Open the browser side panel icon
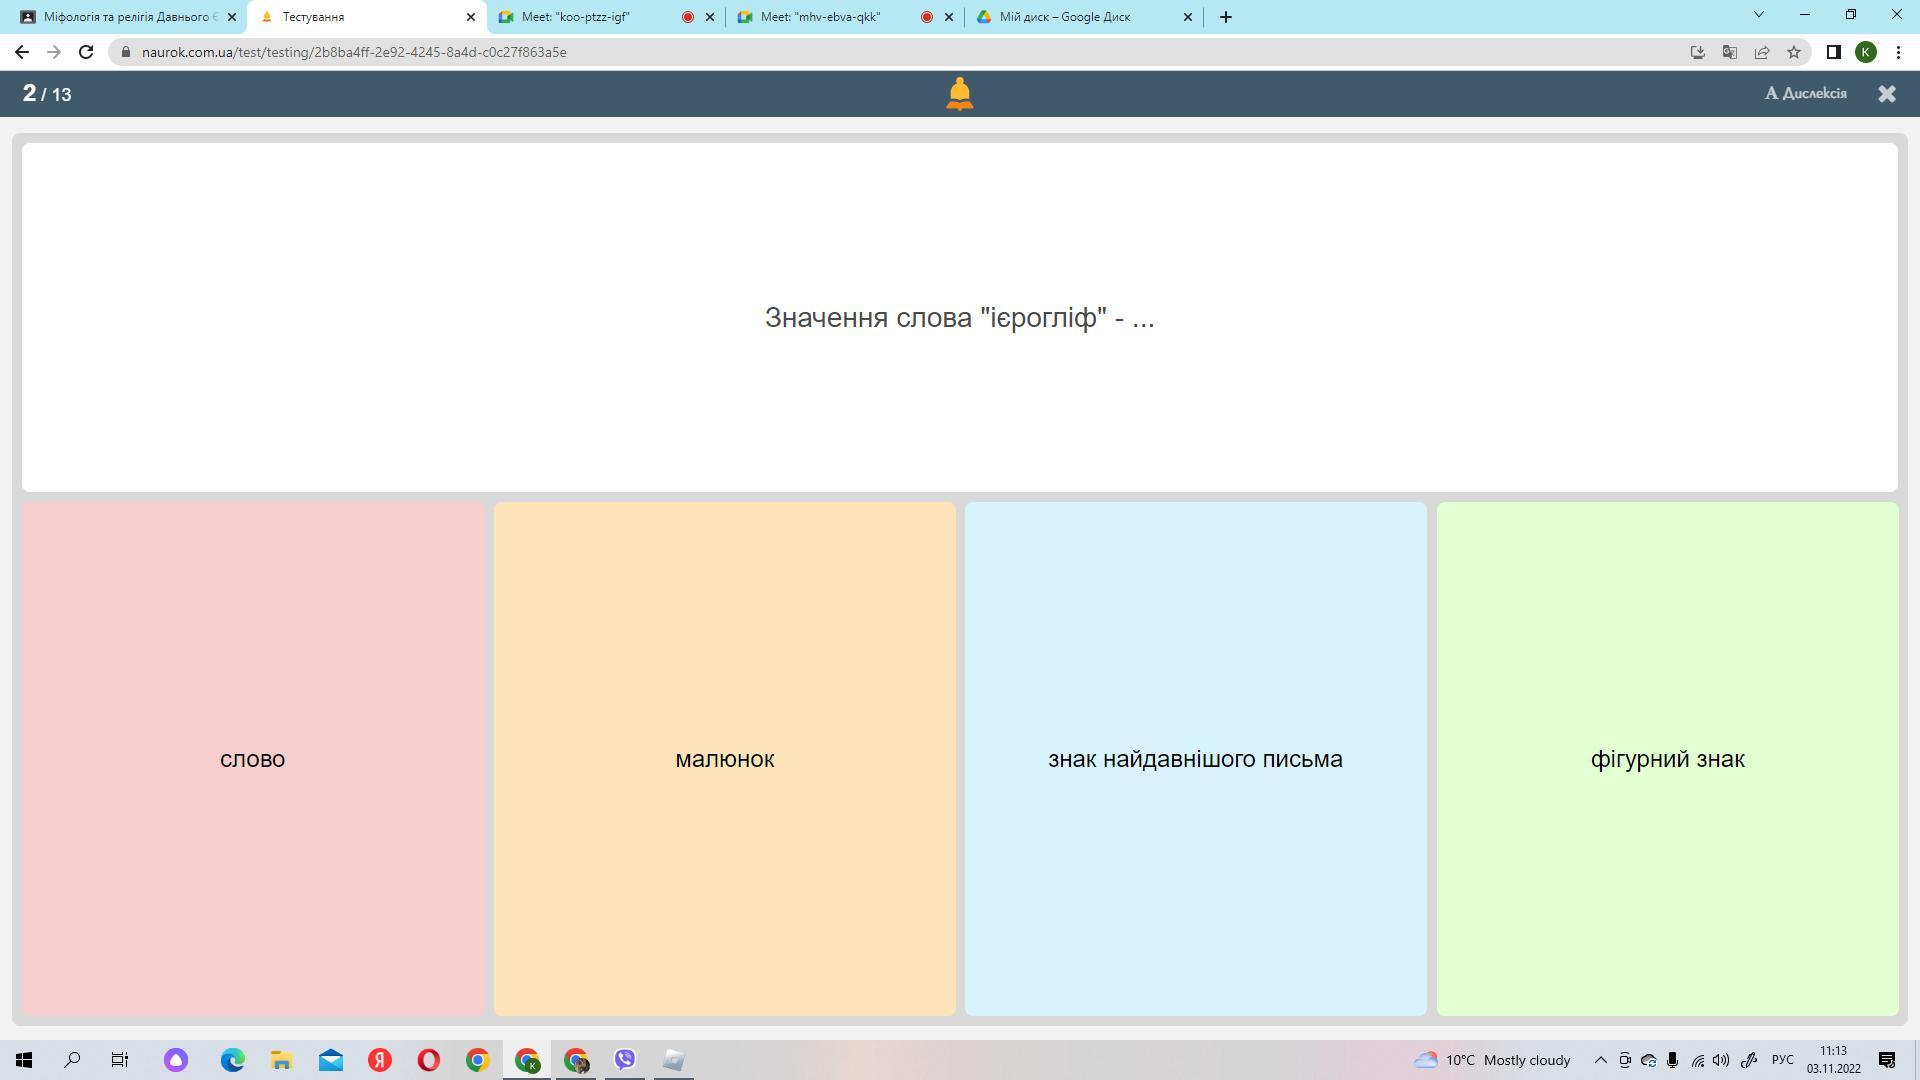1920x1080 pixels. coord(1833,52)
